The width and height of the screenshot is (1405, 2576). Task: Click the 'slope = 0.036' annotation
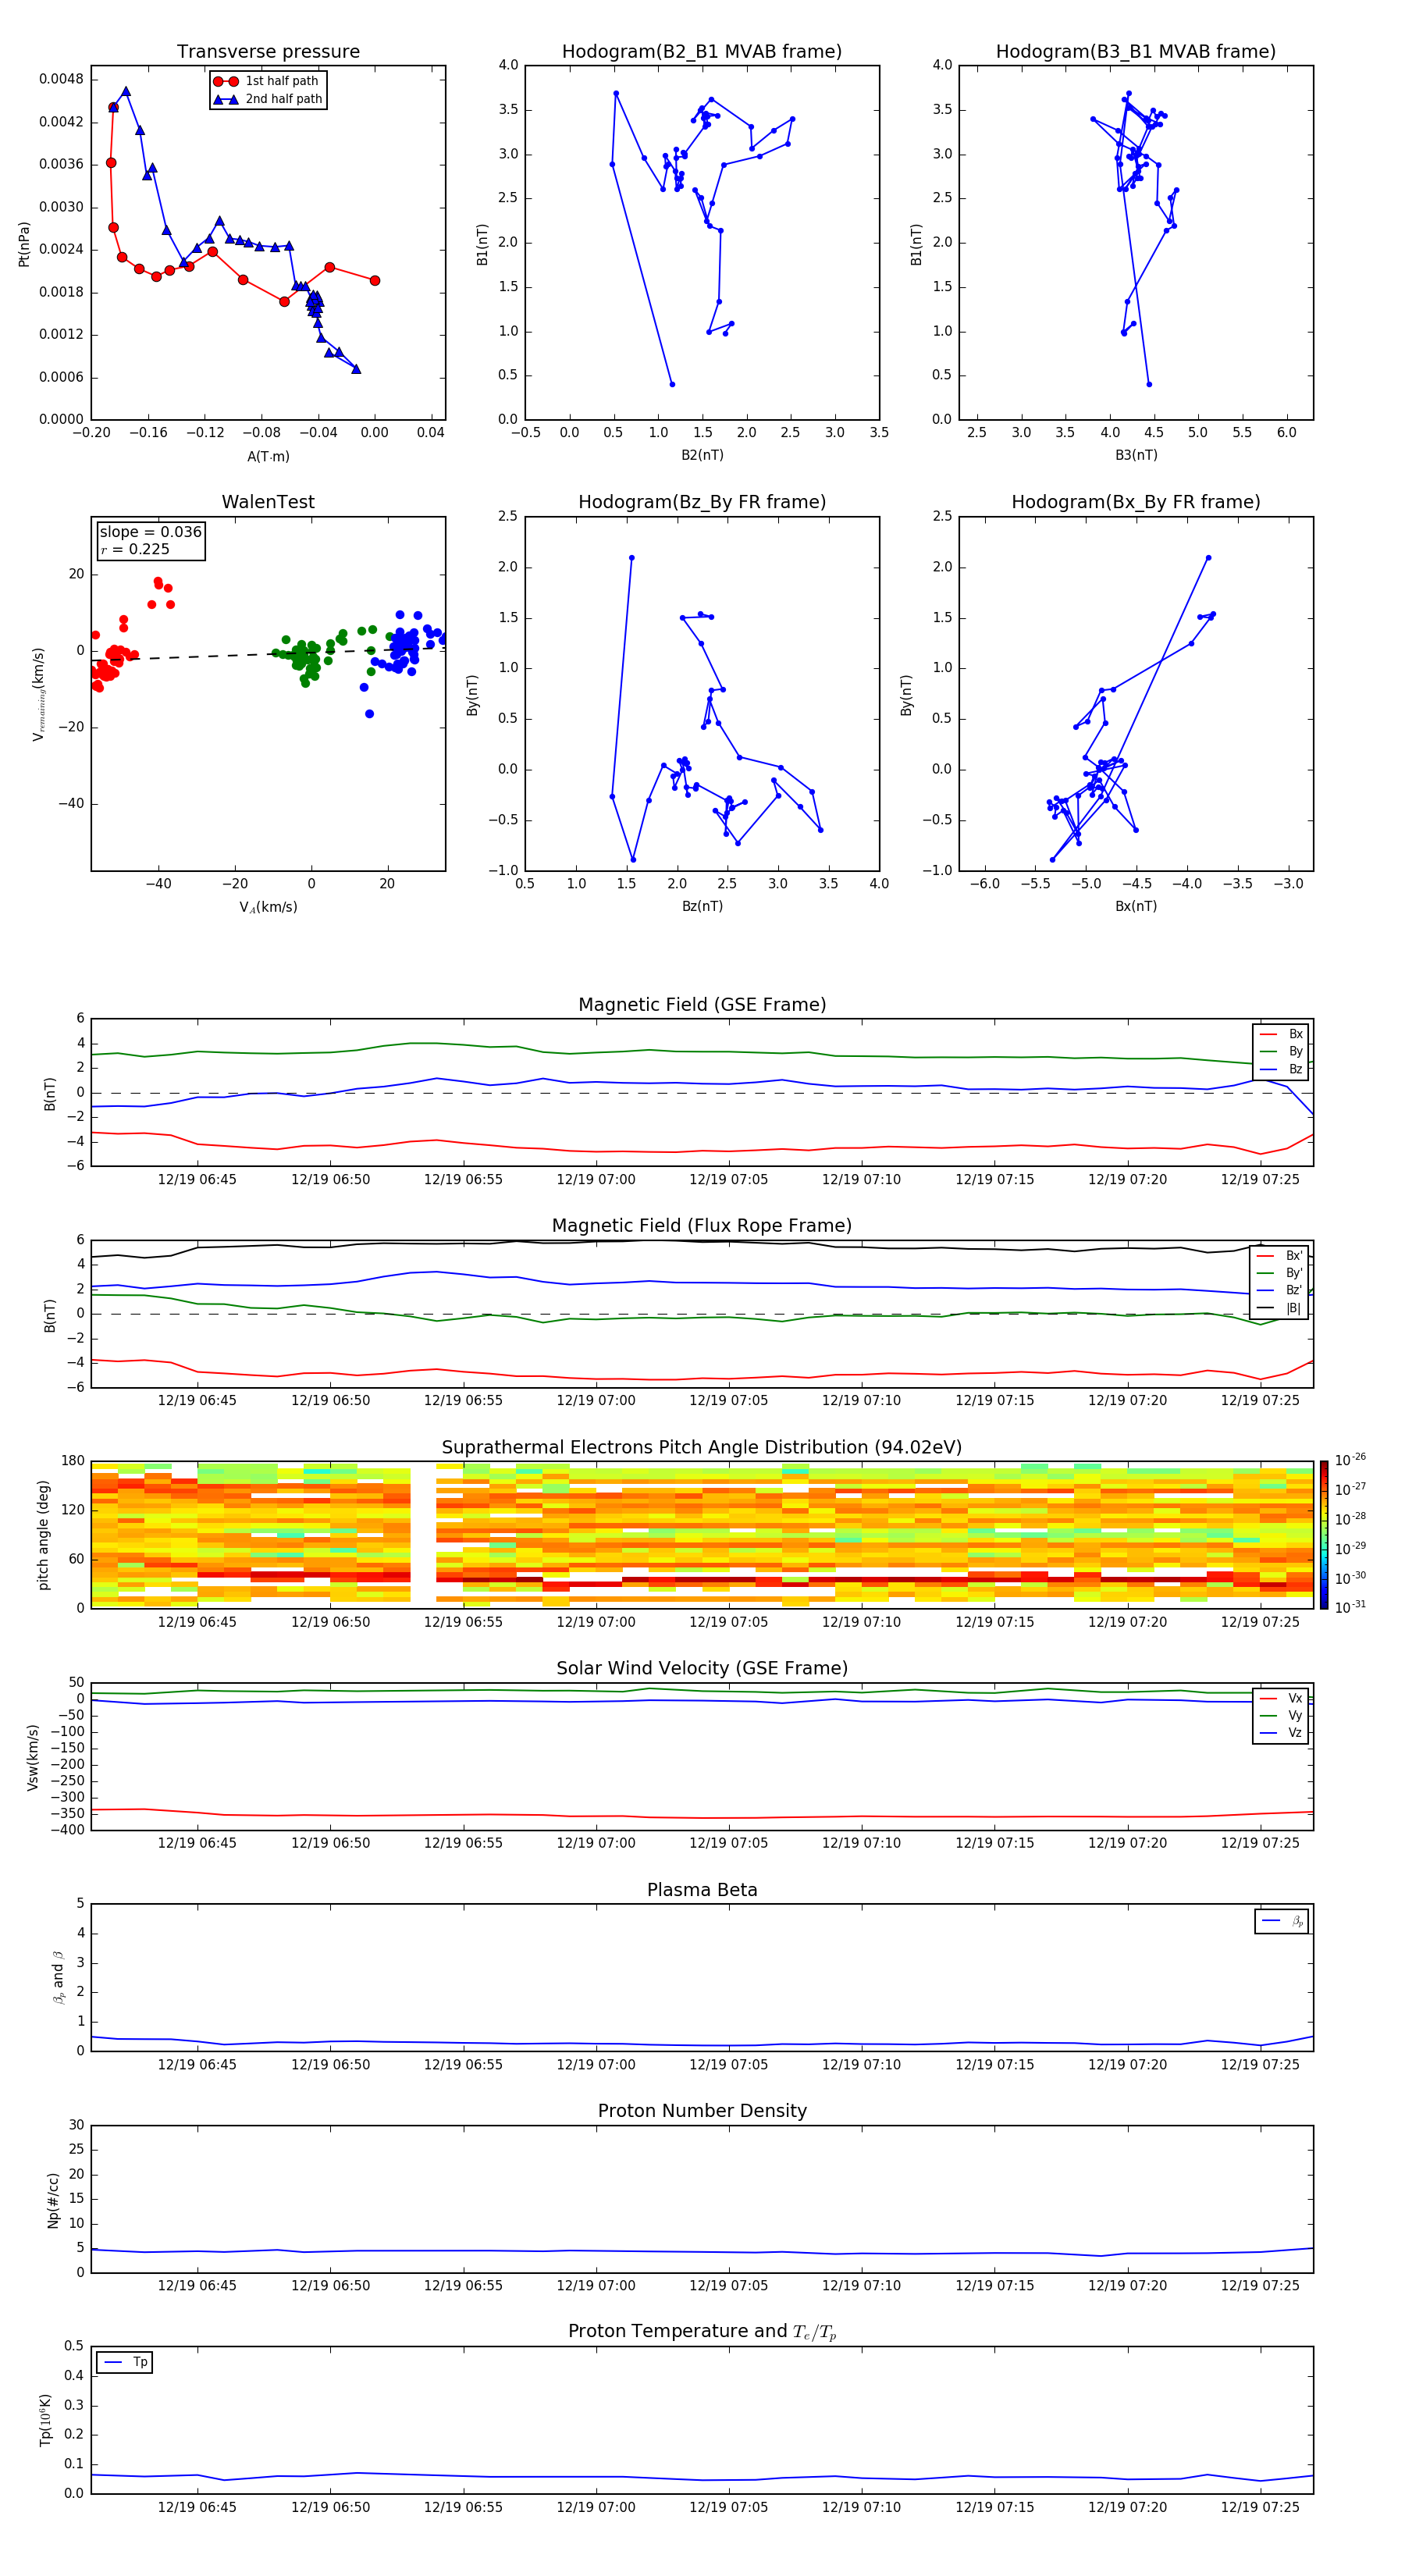pos(151,532)
